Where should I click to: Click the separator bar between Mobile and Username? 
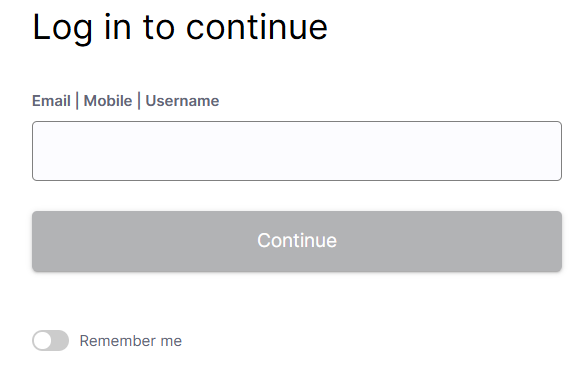[139, 101]
